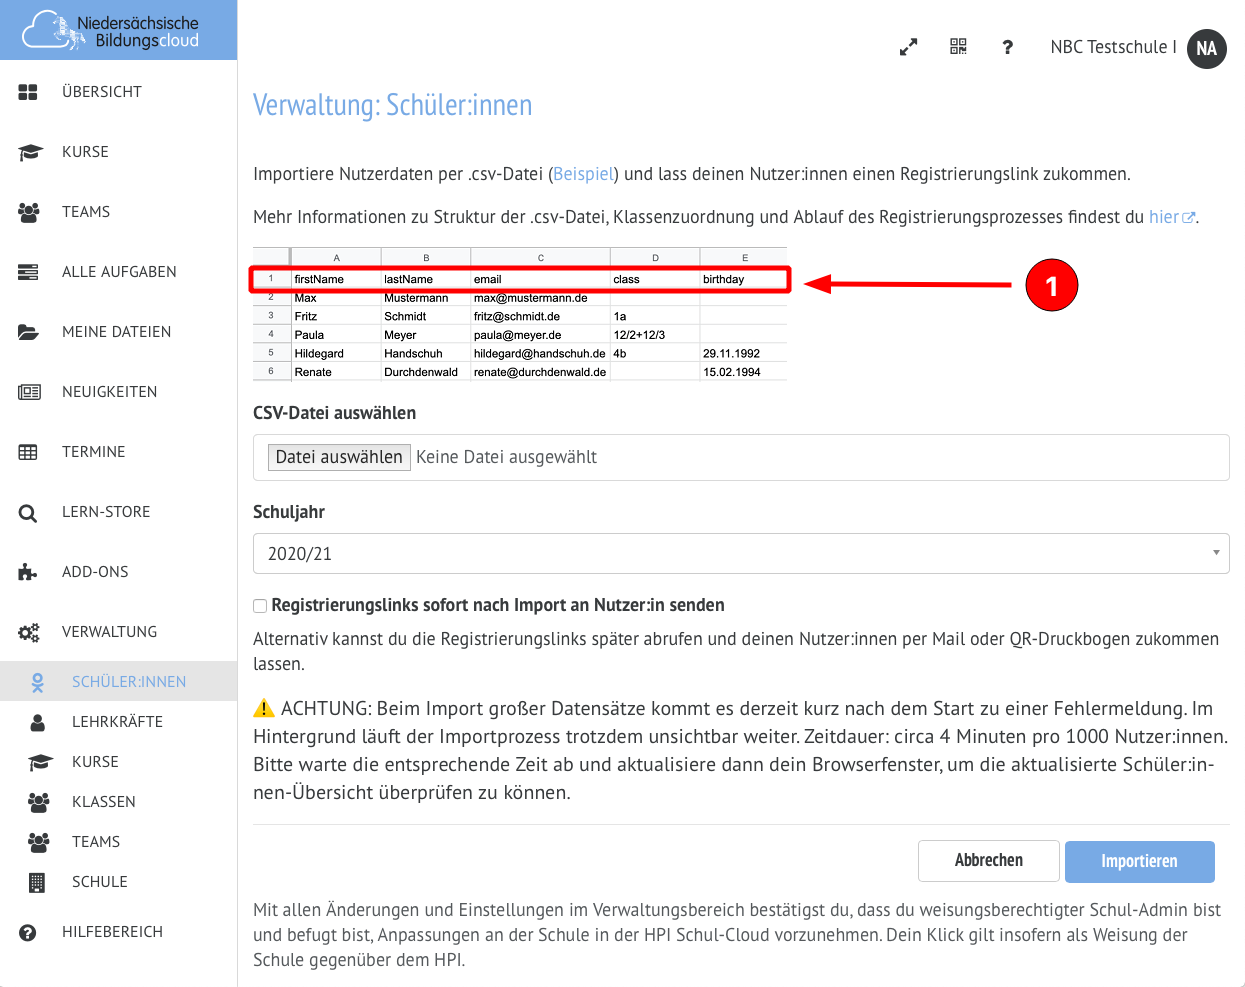Click the Meine Dateien folder icon
Screen dimensions: 1245x987
click(x=28, y=332)
